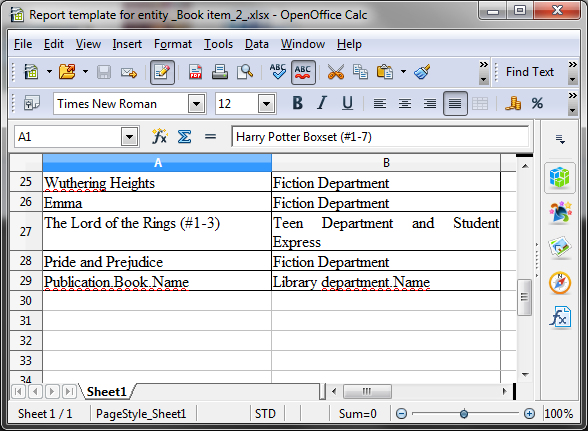Adjust the zoom slider handle
This screenshot has width=588, height=431.
(464, 414)
